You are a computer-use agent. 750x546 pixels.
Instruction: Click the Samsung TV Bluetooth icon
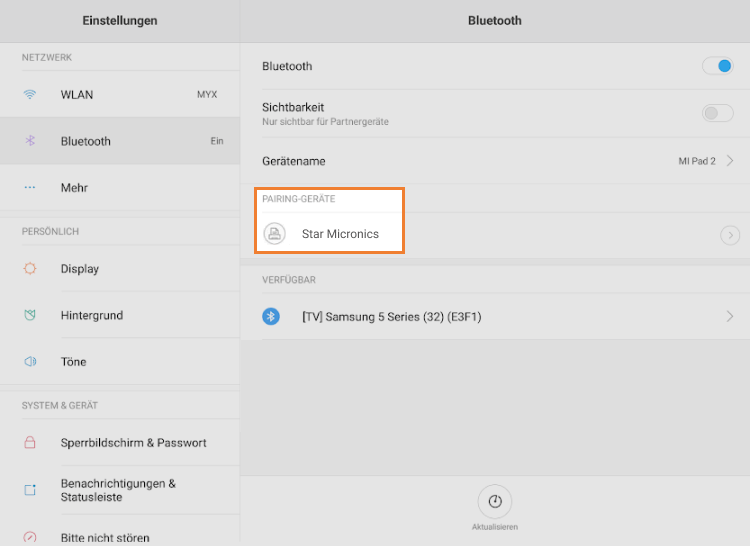271,316
